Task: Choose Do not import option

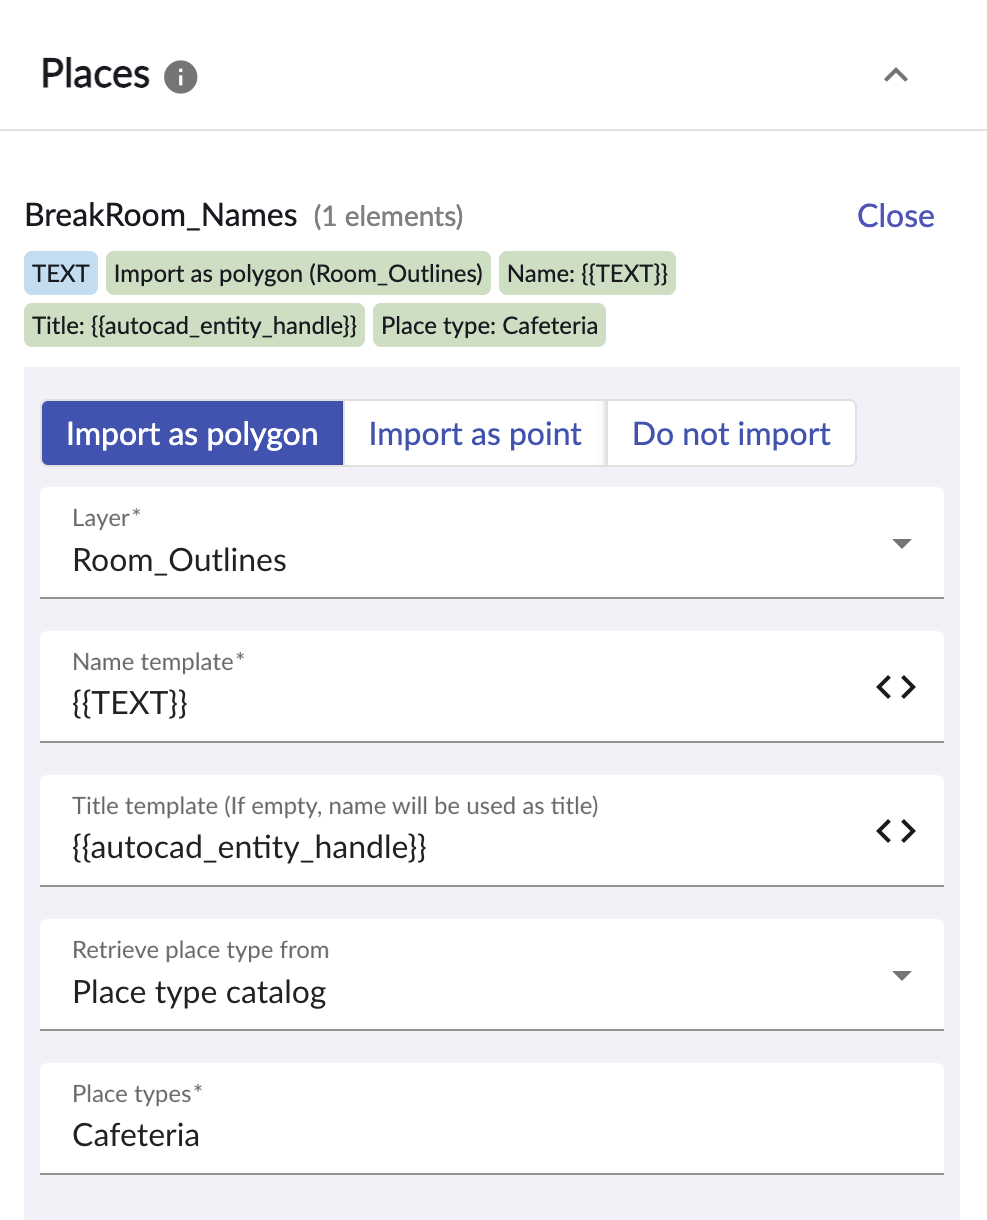Action: pos(732,434)
